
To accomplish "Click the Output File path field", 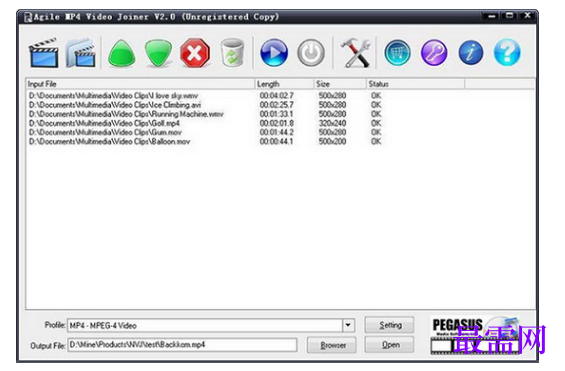I will pos(182,345).
